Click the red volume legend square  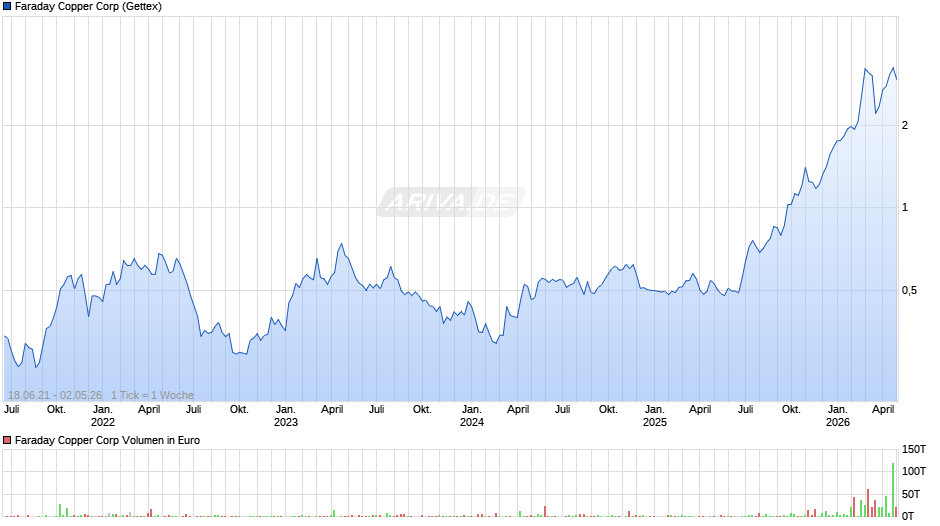7,440
